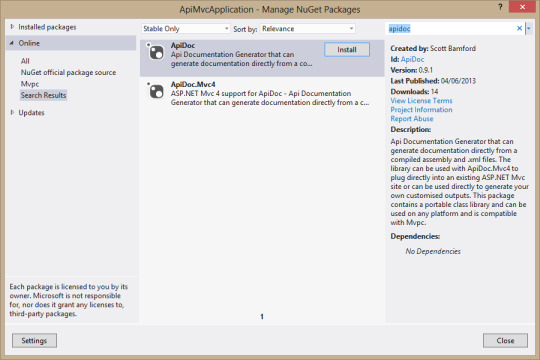Click the ApiDoc Id link
This screenshot has height=360, width=540.
(x=412, y=59)
